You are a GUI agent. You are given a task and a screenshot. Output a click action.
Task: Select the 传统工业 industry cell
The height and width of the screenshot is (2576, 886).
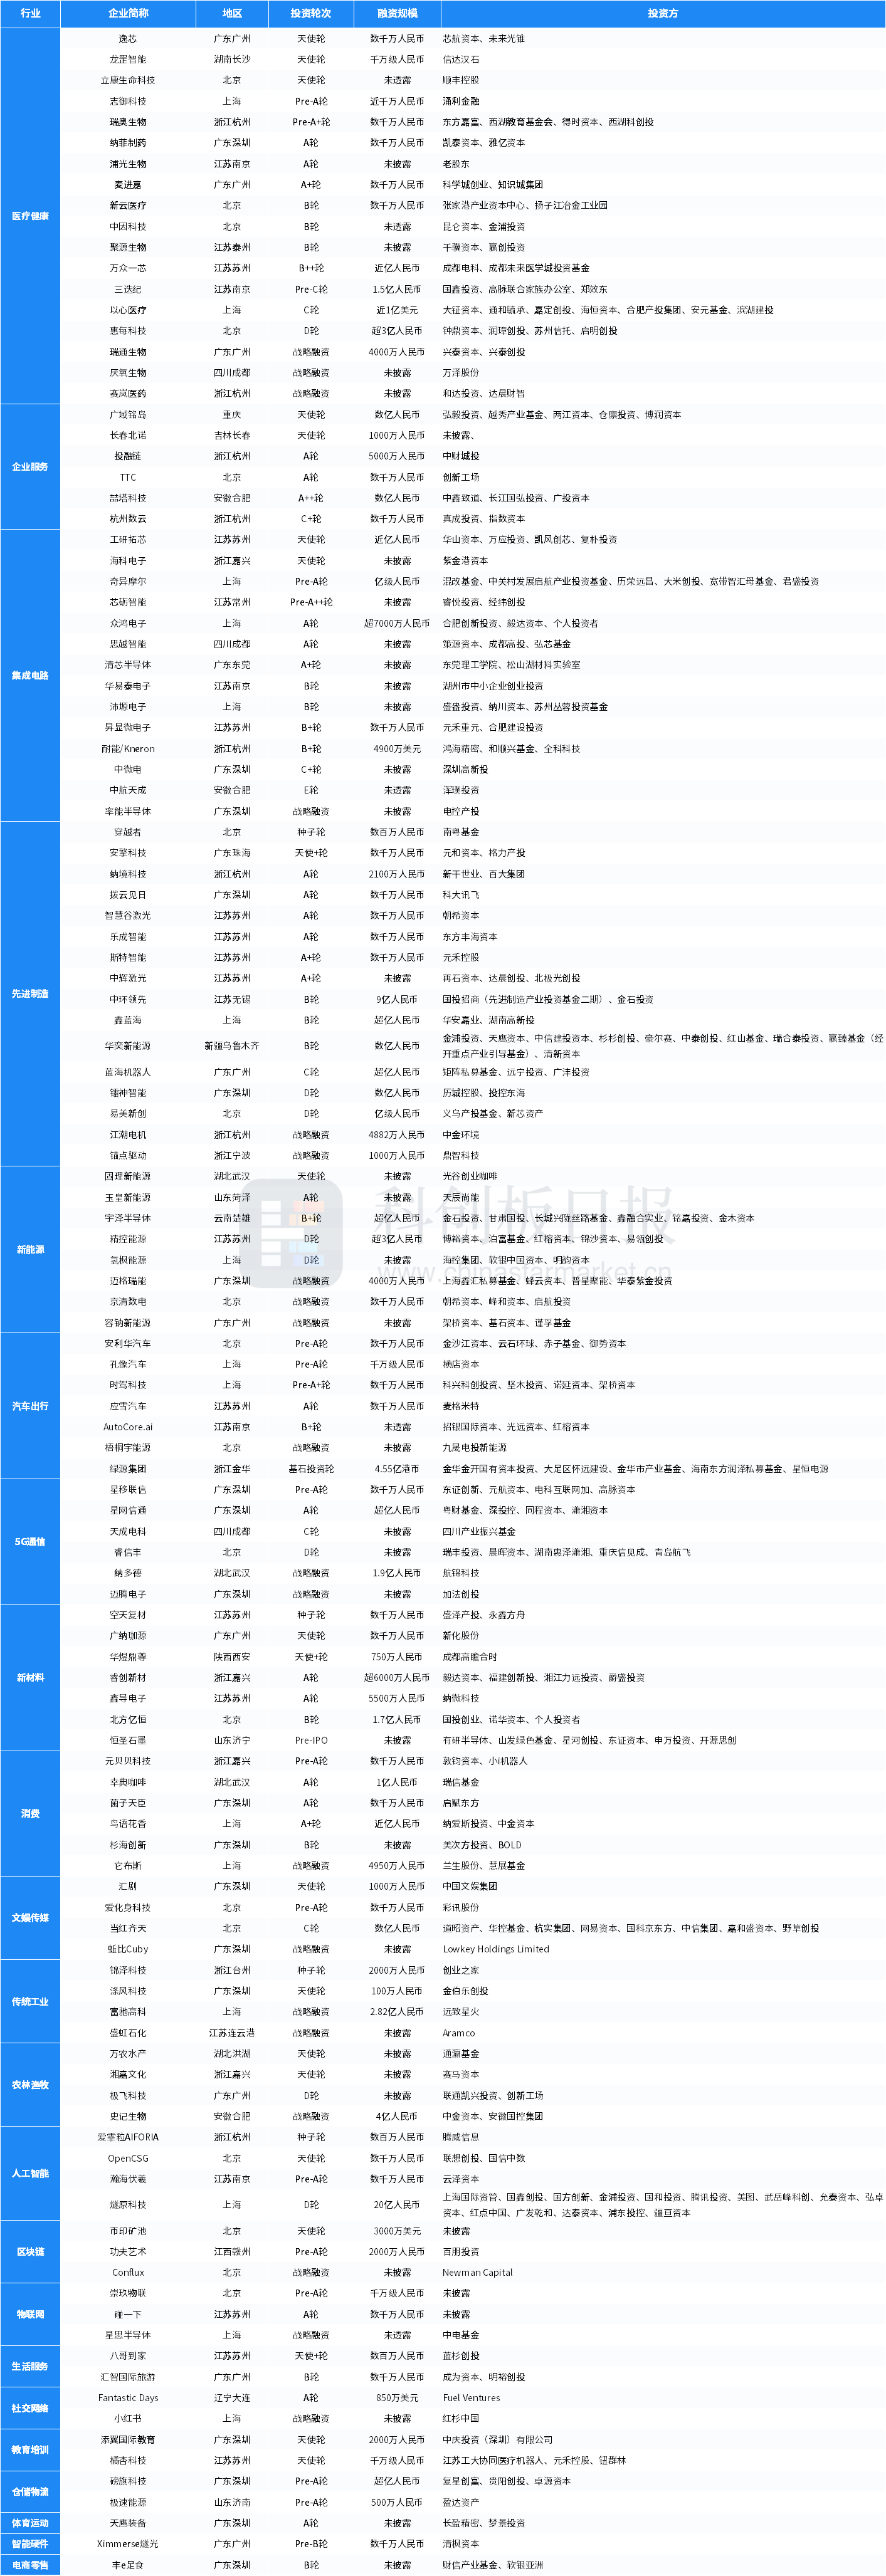pos(30,2002)
